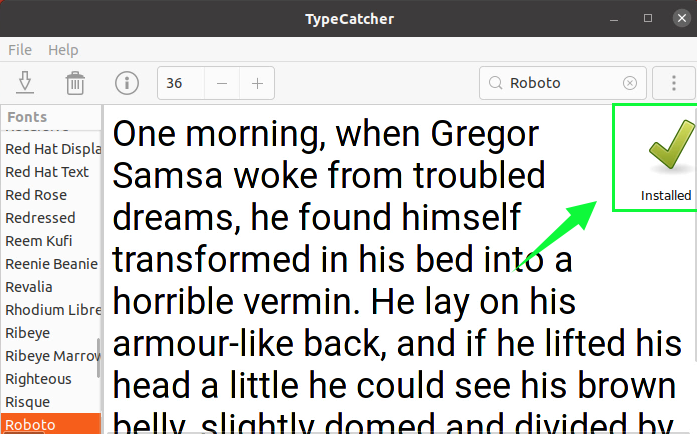Click the trash uninstall font icon

point(75,83)
